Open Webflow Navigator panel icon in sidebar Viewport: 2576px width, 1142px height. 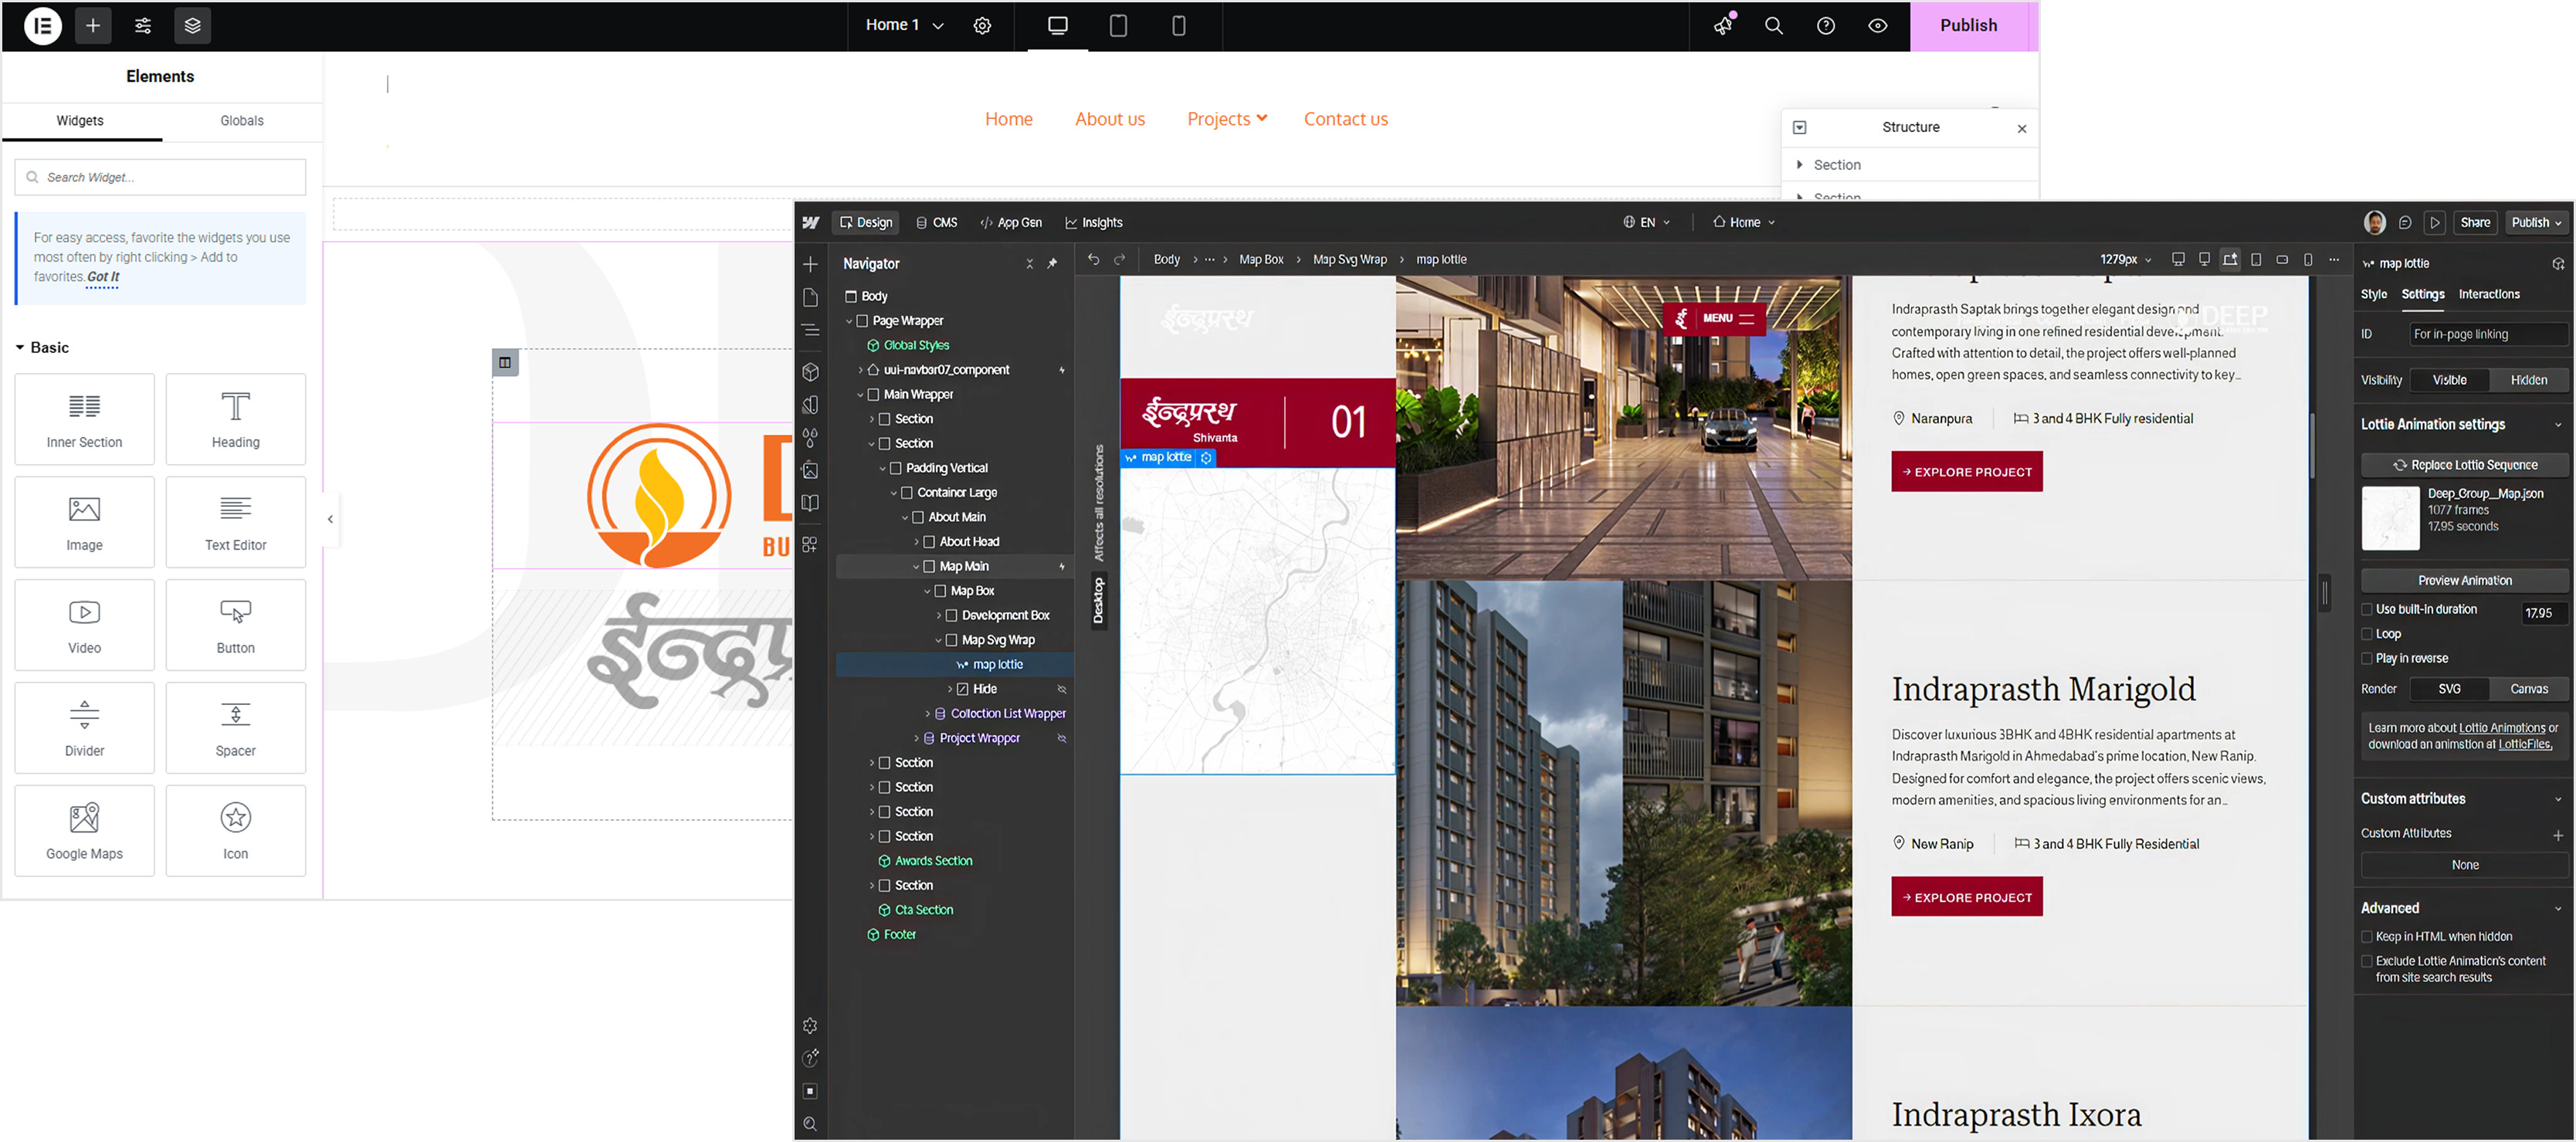[x=811, y=330]
